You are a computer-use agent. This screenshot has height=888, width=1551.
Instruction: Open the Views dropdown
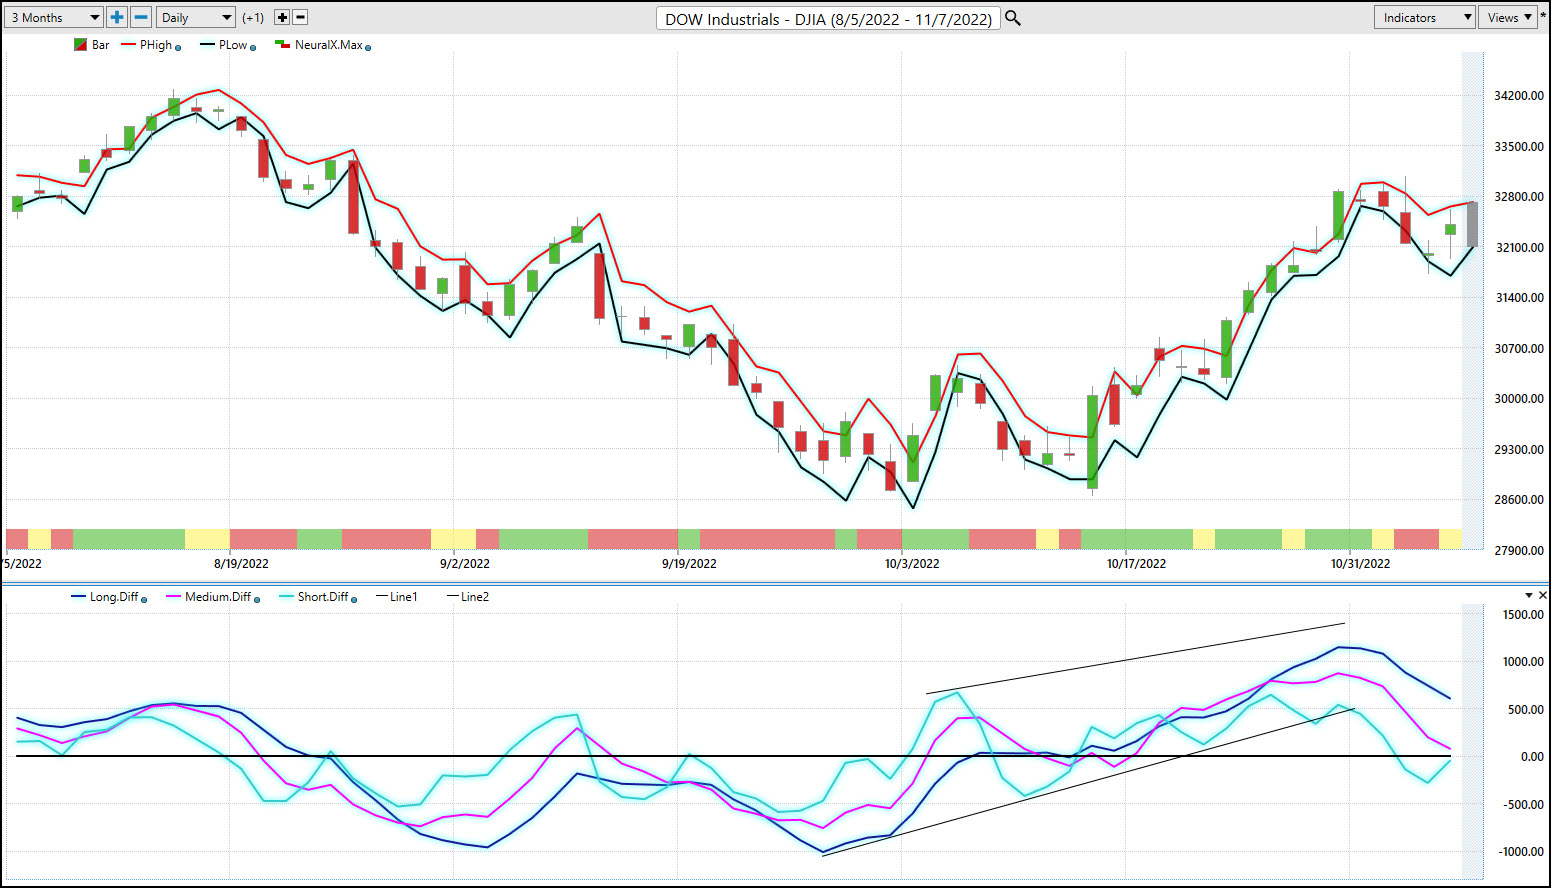click(x=1508, y=17)
